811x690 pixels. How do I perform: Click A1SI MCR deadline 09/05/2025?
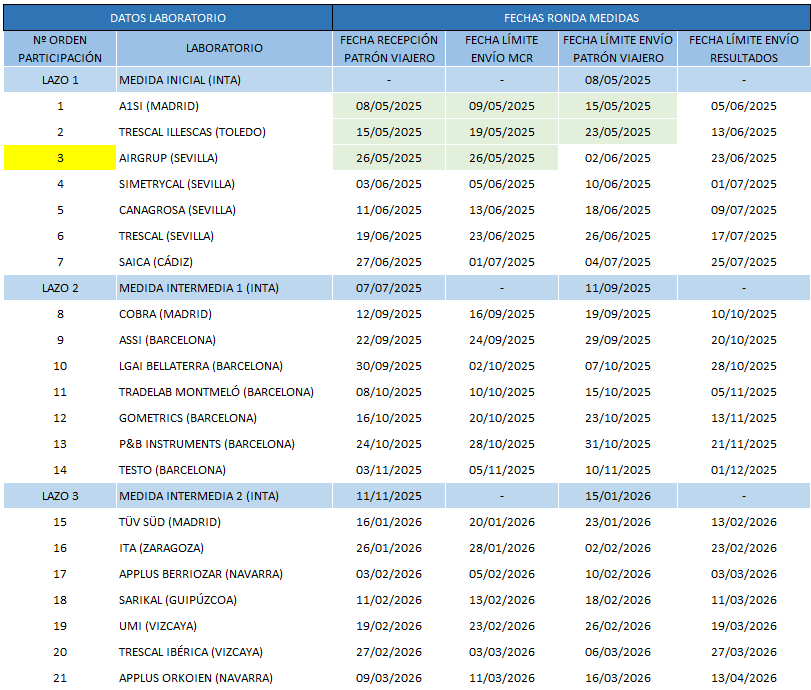[x=502, y=106]
